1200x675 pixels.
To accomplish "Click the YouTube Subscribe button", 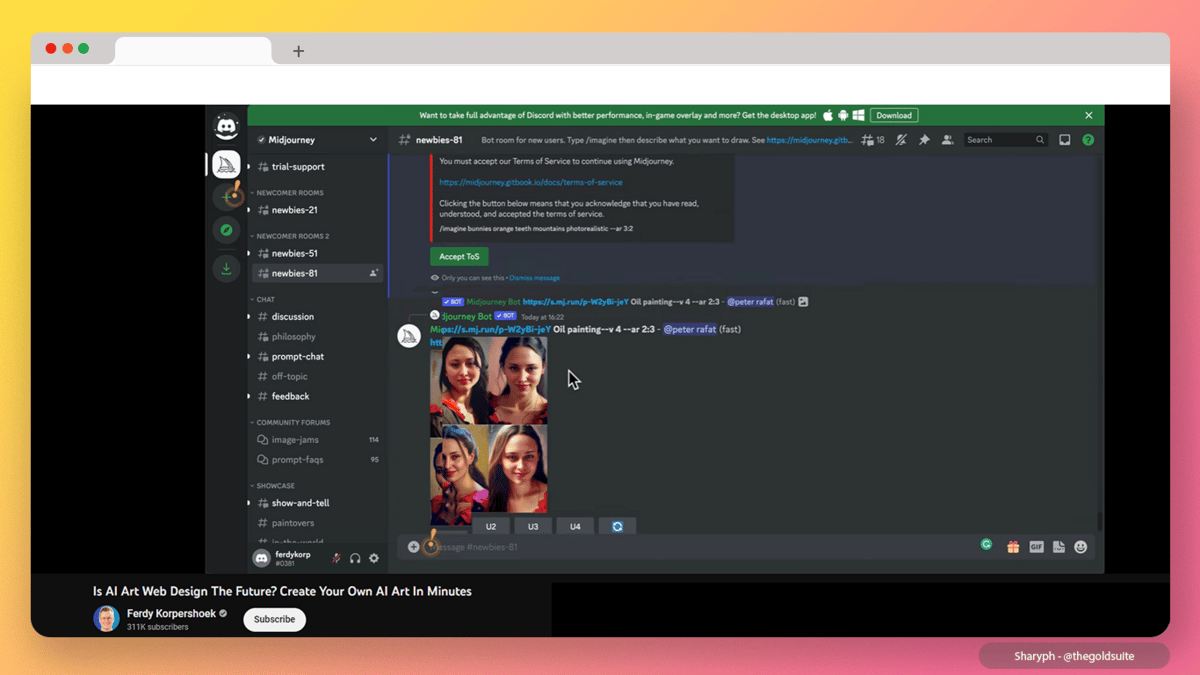I will (274, 620).
